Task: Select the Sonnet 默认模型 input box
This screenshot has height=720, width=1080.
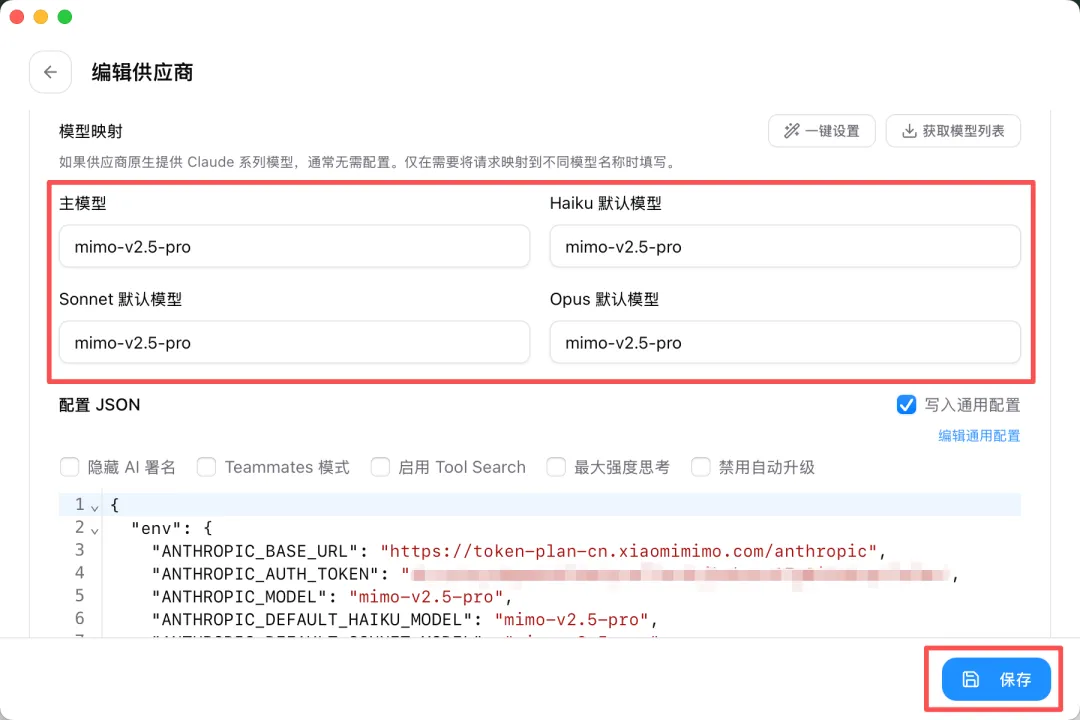Action: point(294,342)
